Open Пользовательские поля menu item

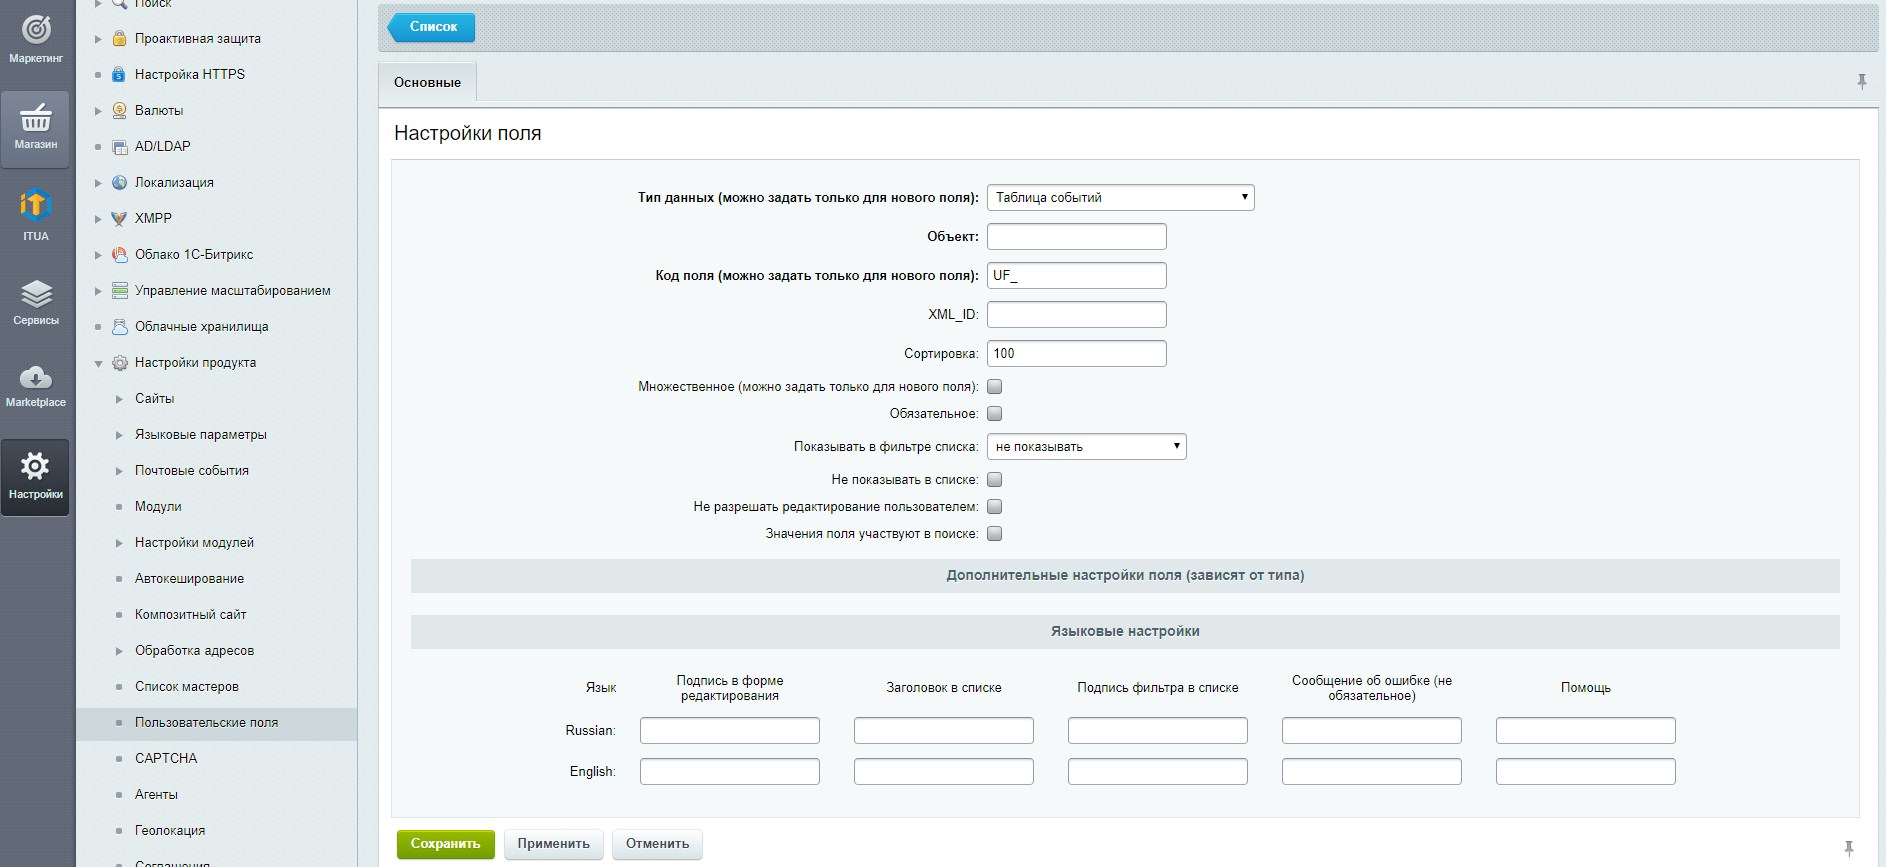pos(206,723)
